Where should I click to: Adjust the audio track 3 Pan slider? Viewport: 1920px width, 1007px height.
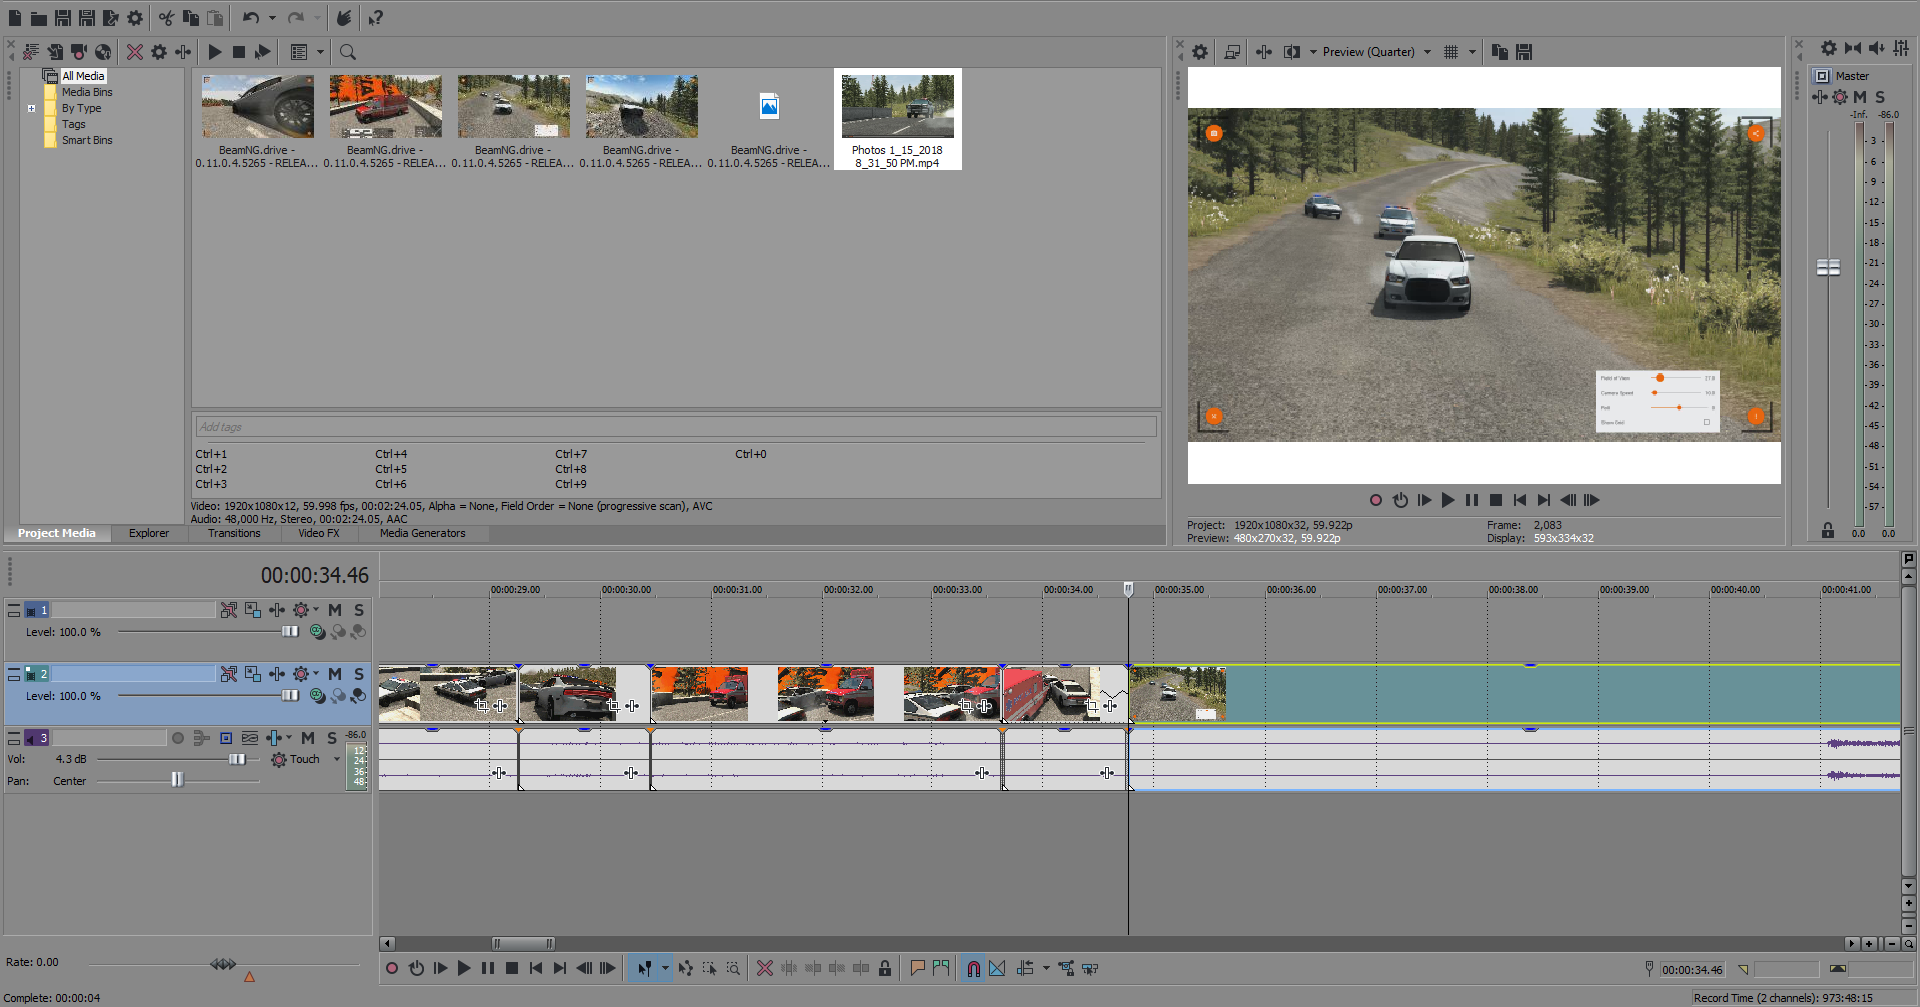tap(177, 780)
